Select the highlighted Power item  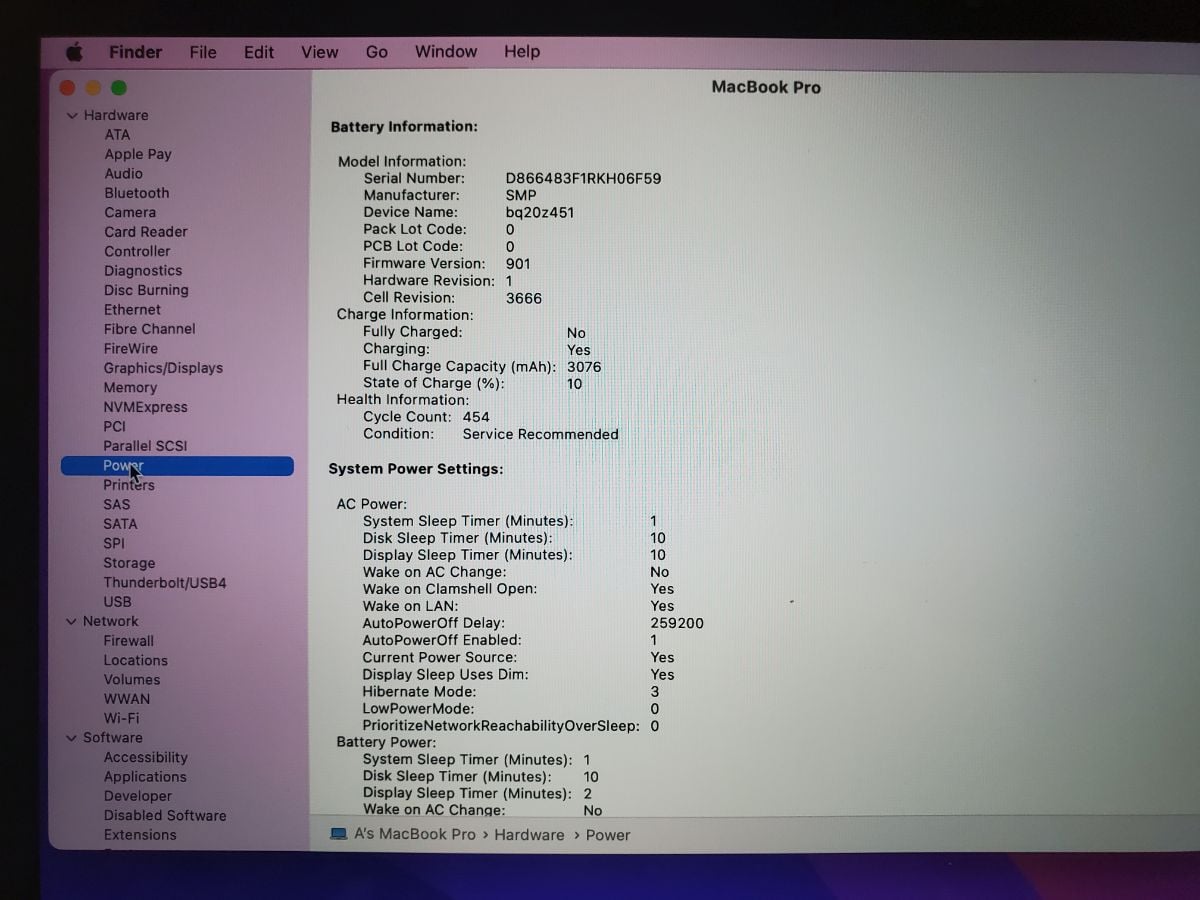pos(177,466)
